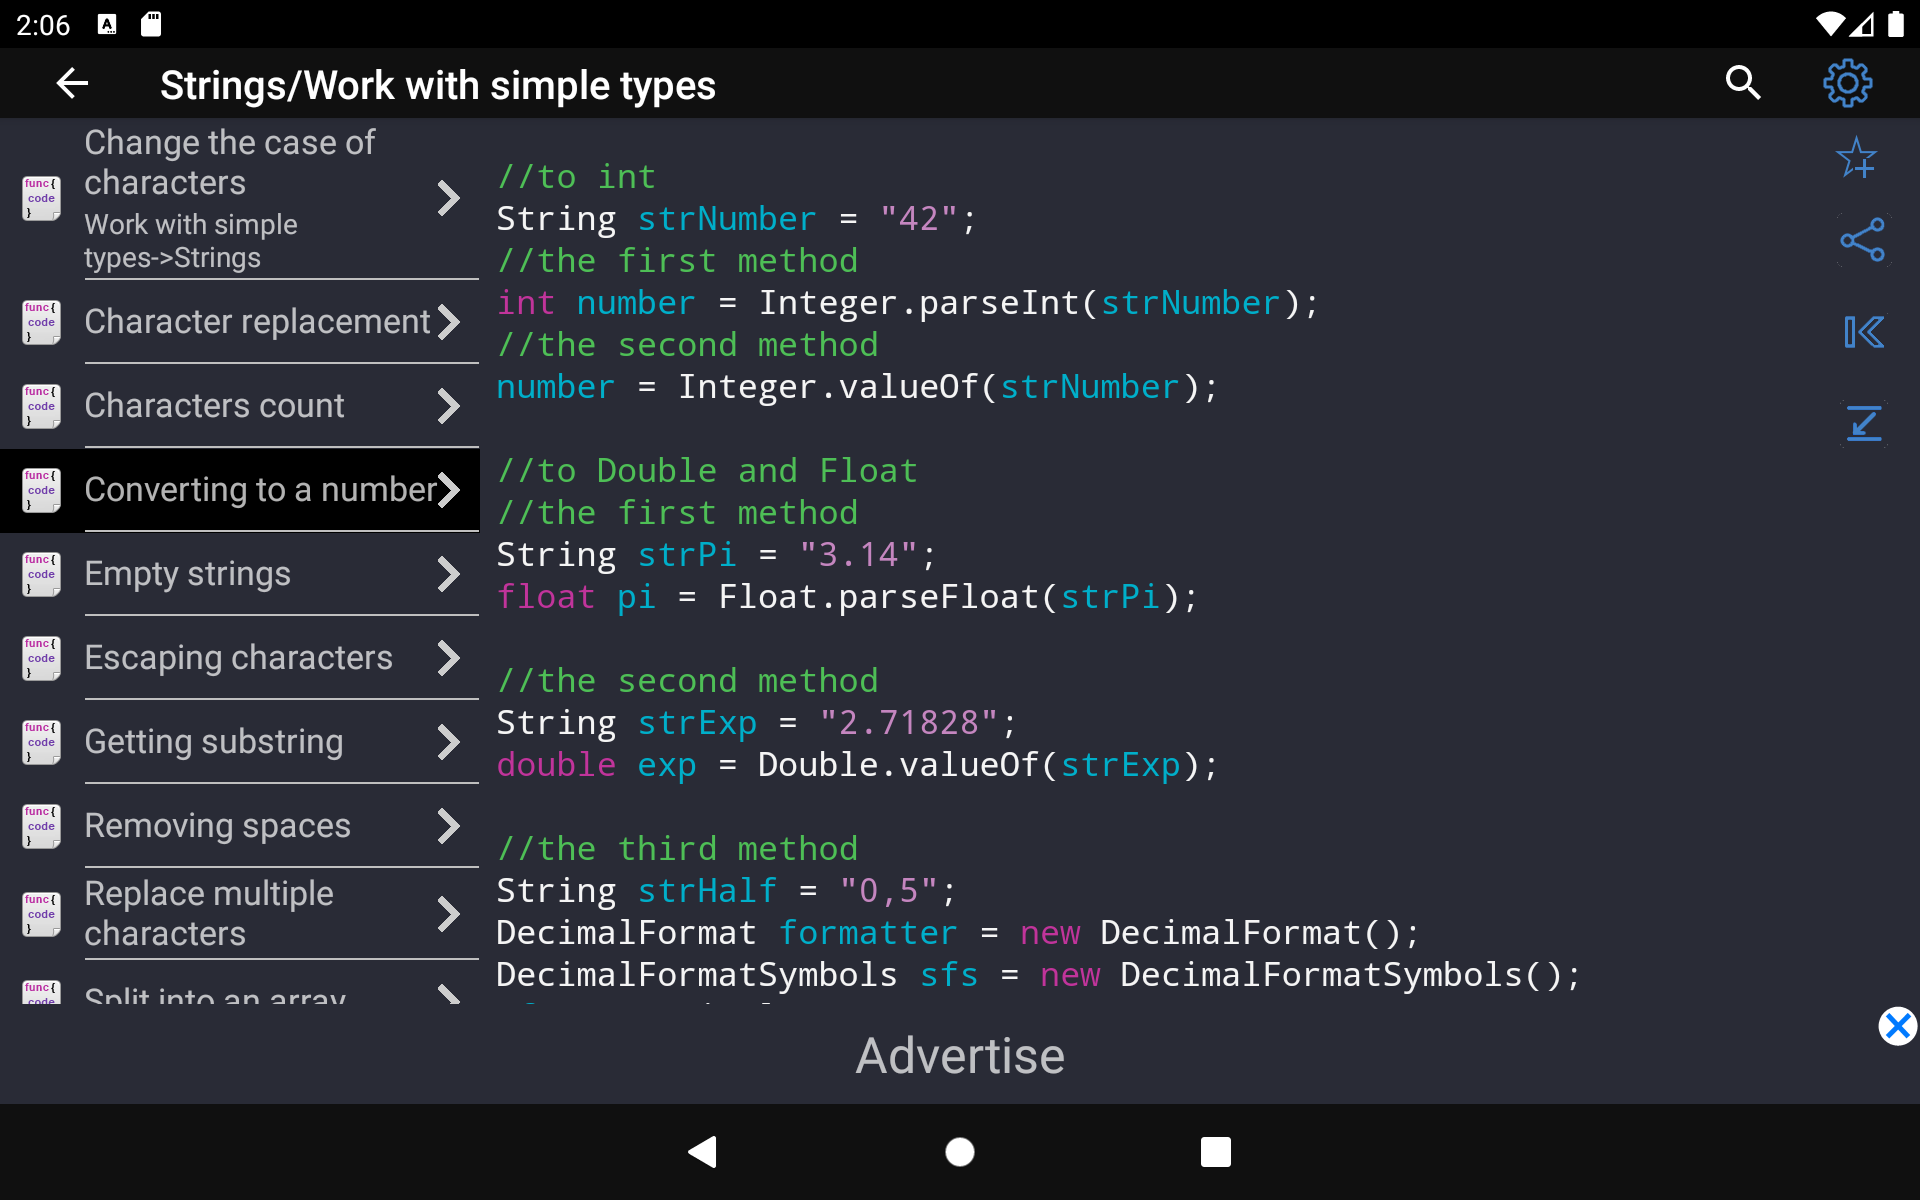The width and height of the screenshot is (1920, 1200).
Task: Click code icon beside Converting to a number
Action: [41, 490]
